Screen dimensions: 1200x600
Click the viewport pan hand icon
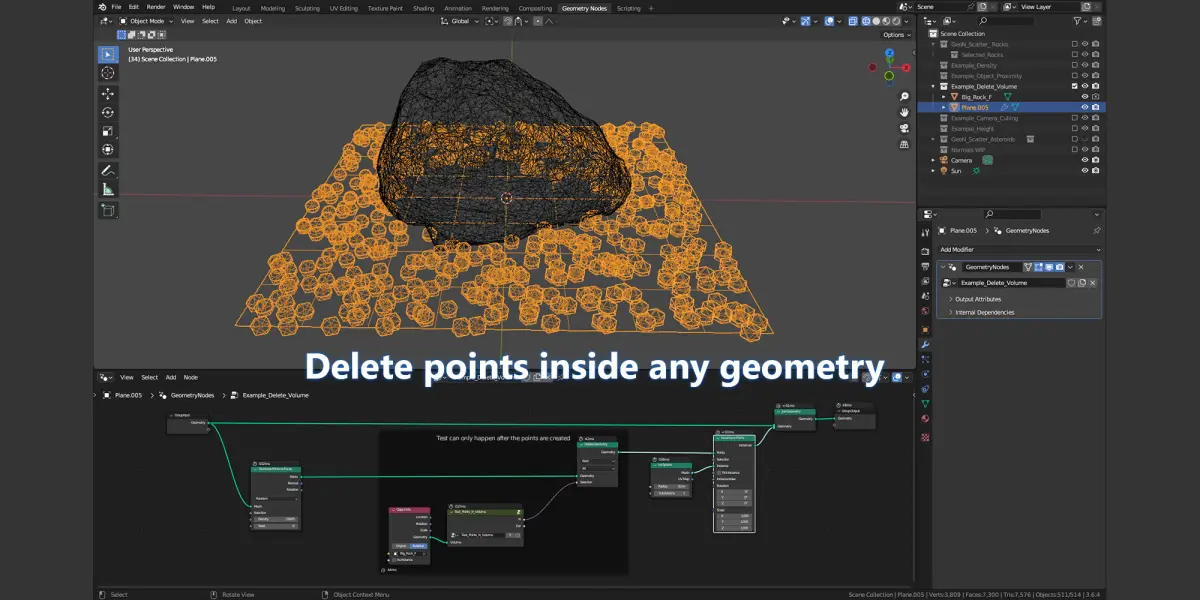pos(904,112)
